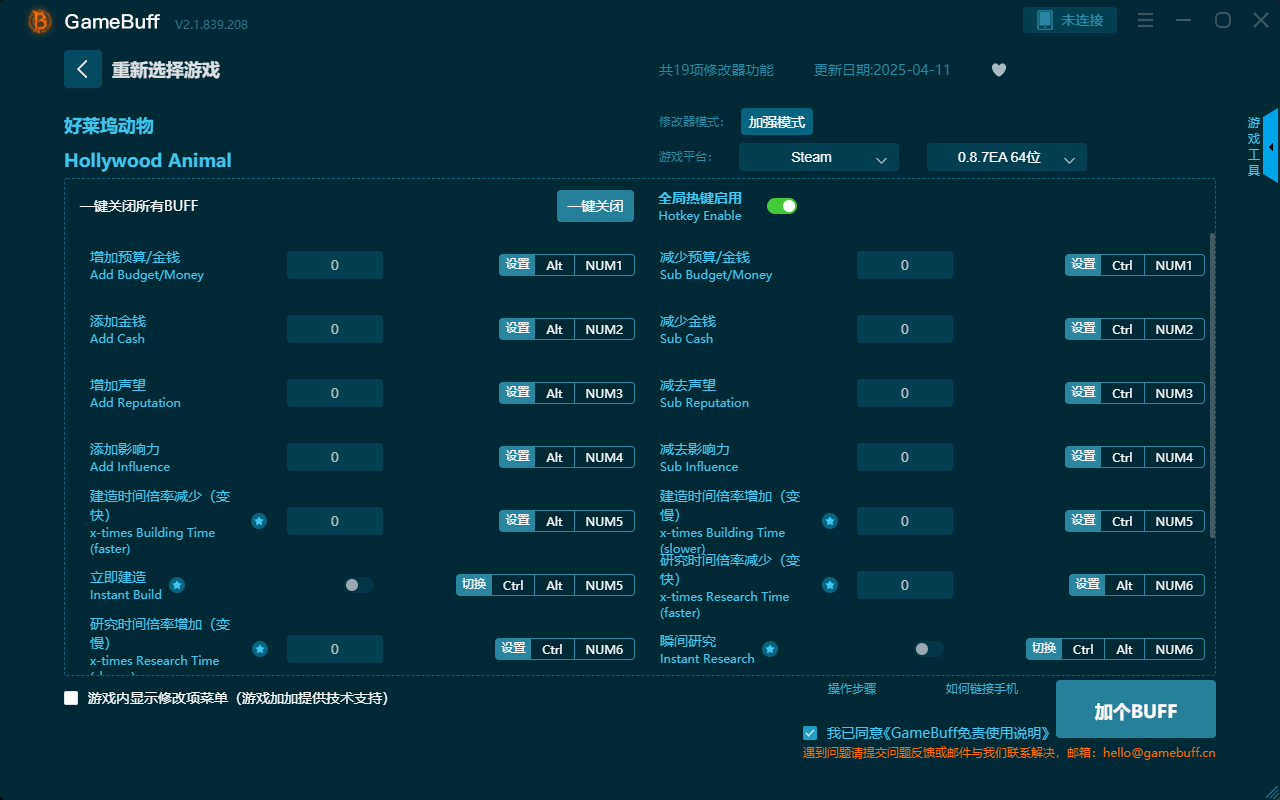Open phone connection via the 未连接 icon
The image size is (1280, 800).
click(1069, 19)
